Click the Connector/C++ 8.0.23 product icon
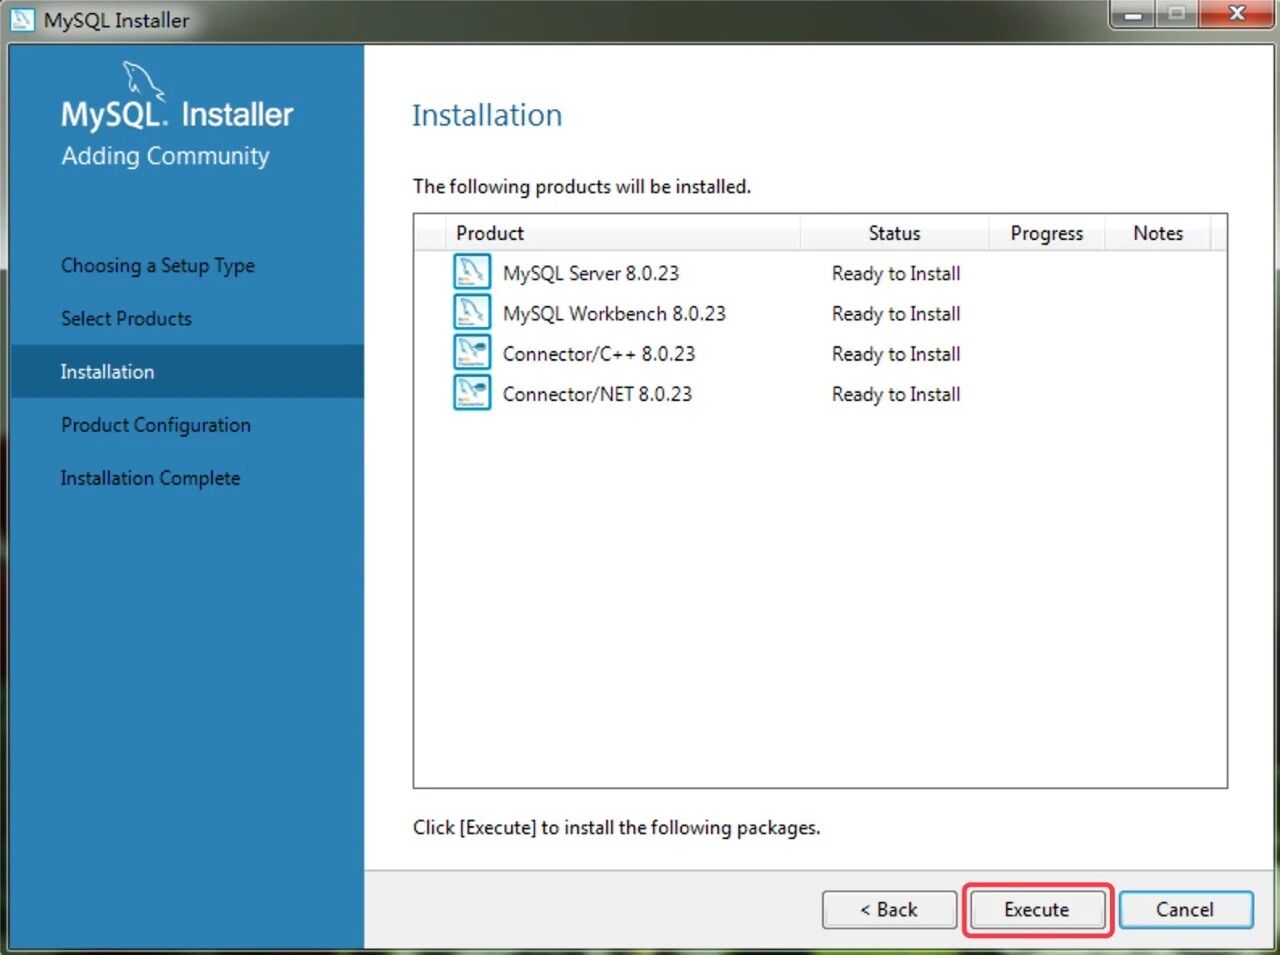The width and height of the screenshot is (1280, 955). (472, 351)
